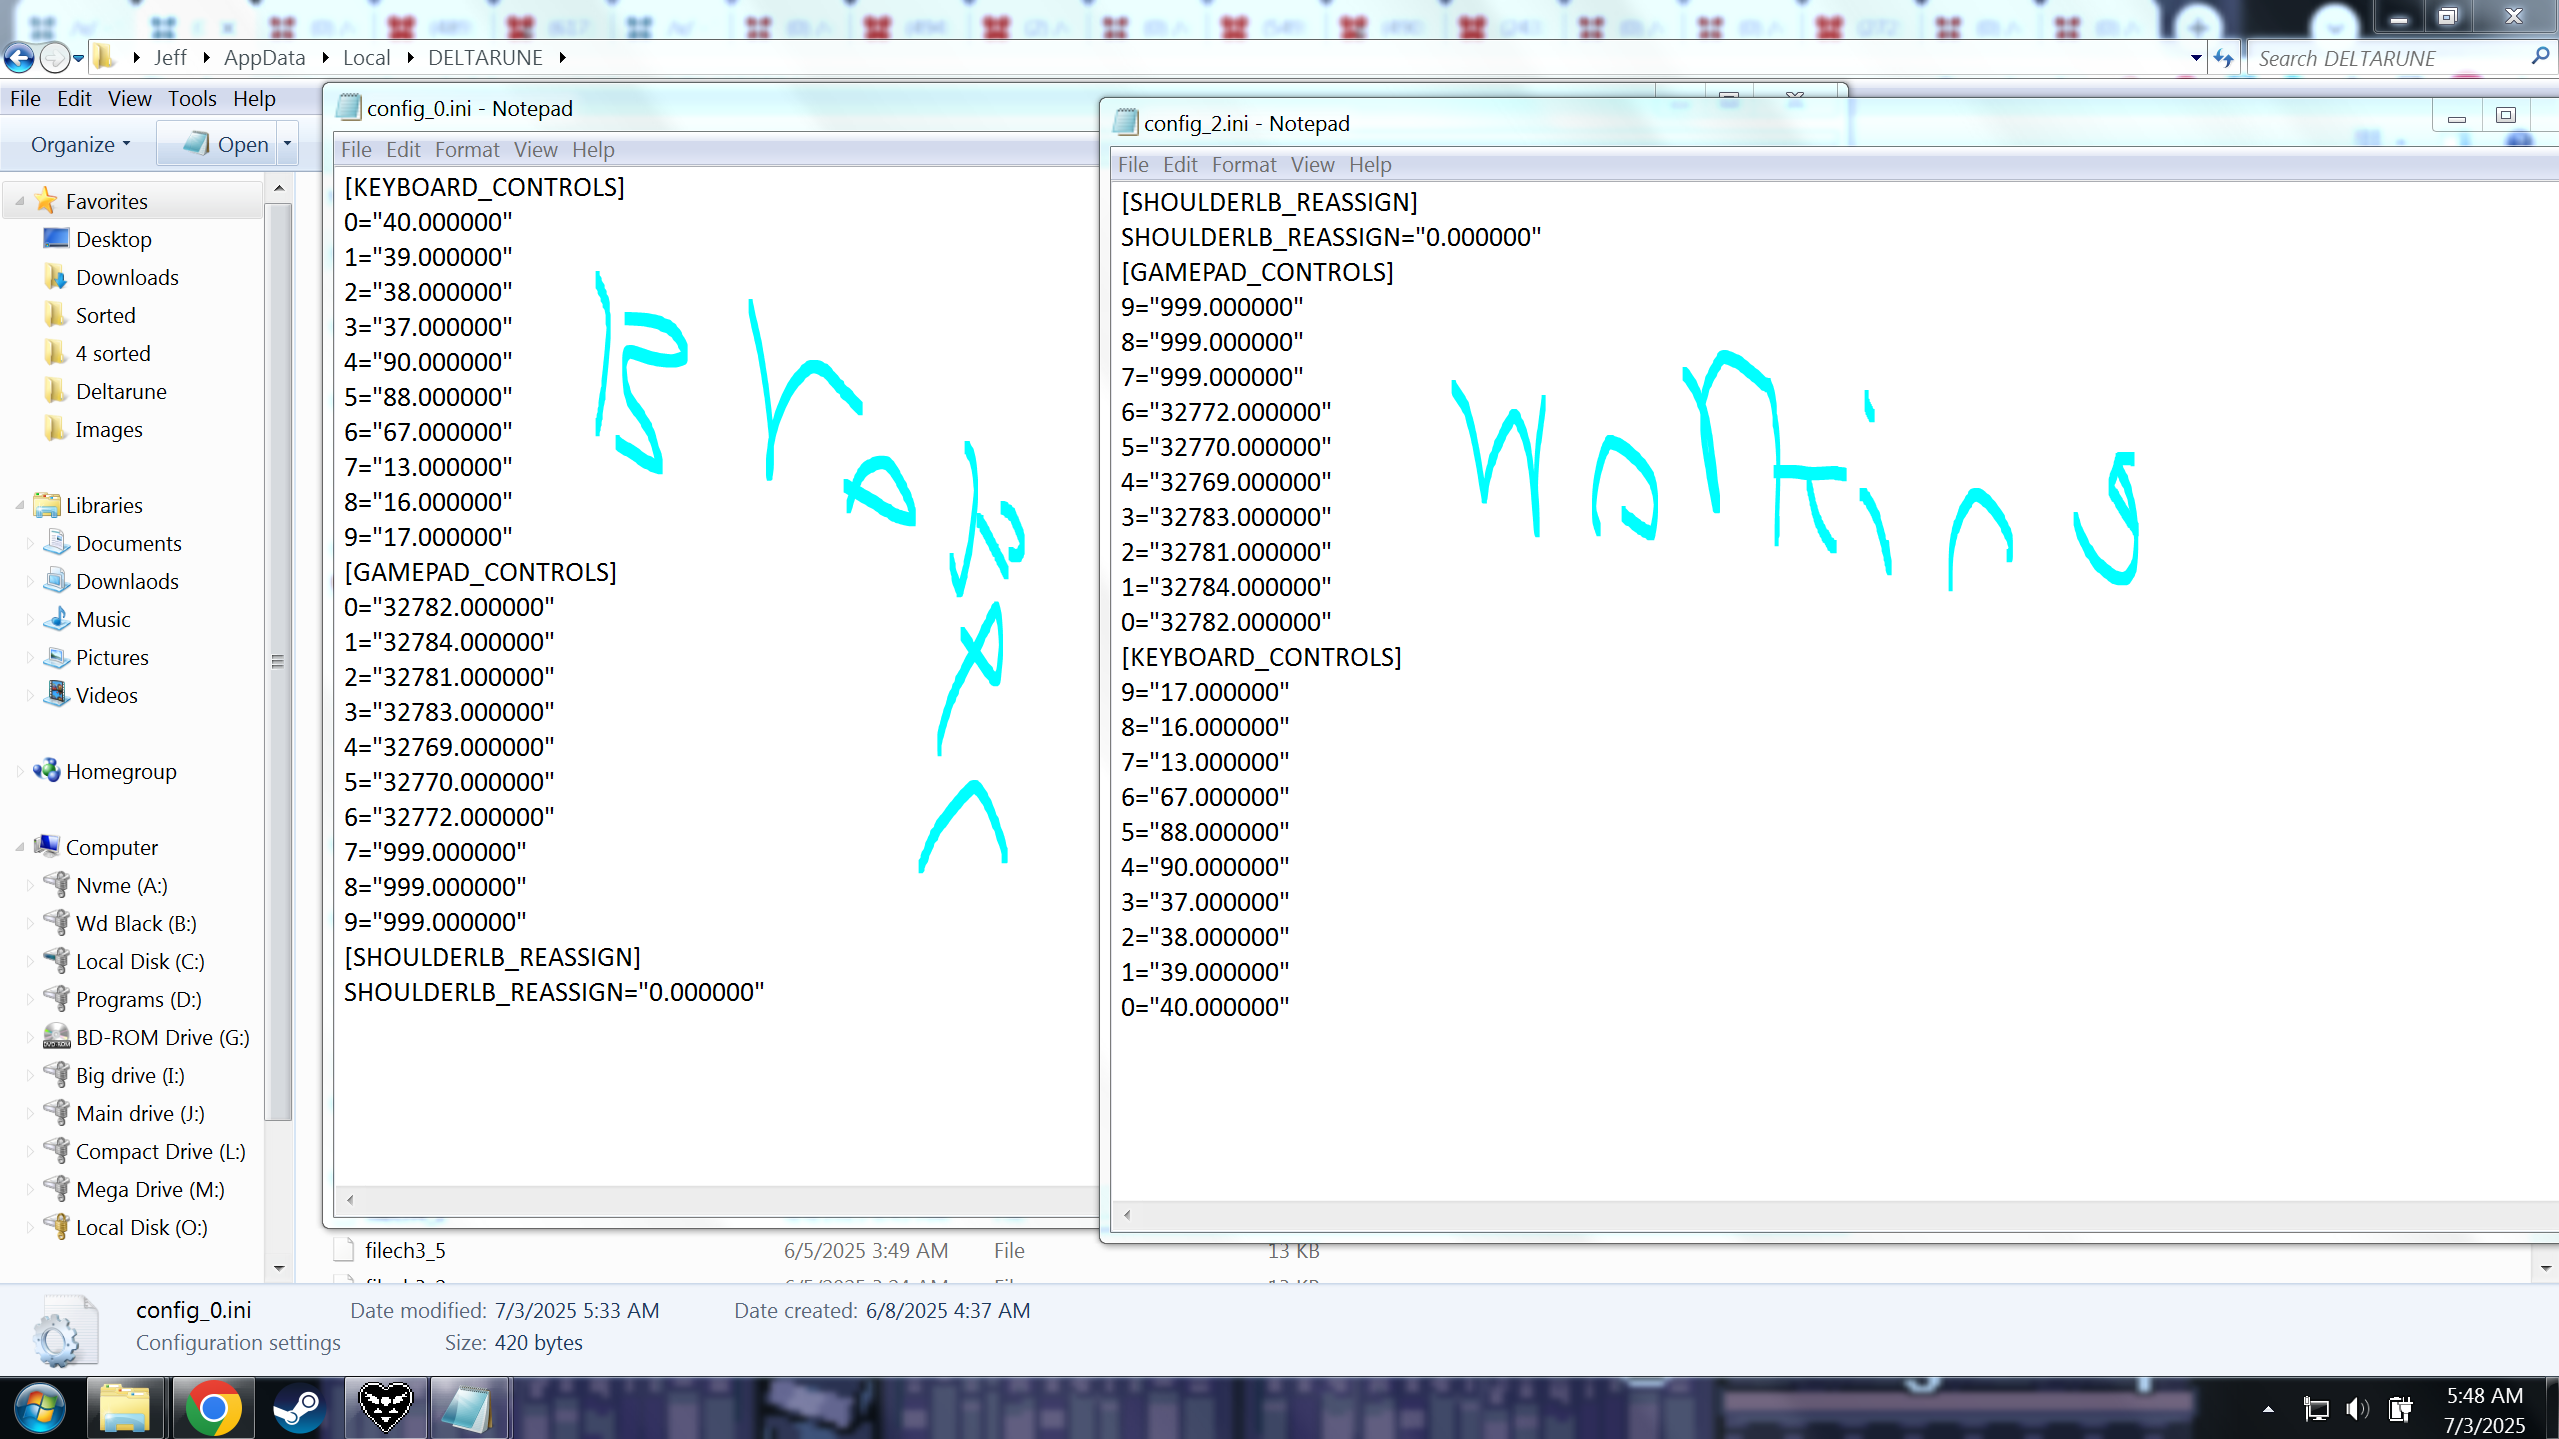Click the Local breadcrumb in the address bar
The image size is (2559, 1439).
tap(366, 58)
